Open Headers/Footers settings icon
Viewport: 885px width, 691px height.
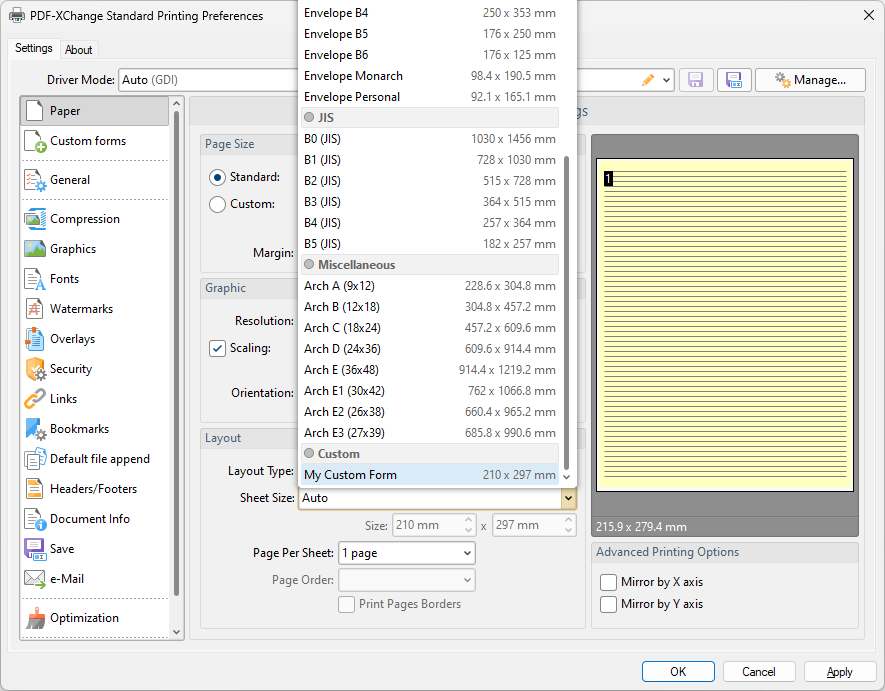pyautogui.click(x=35, y=489)
